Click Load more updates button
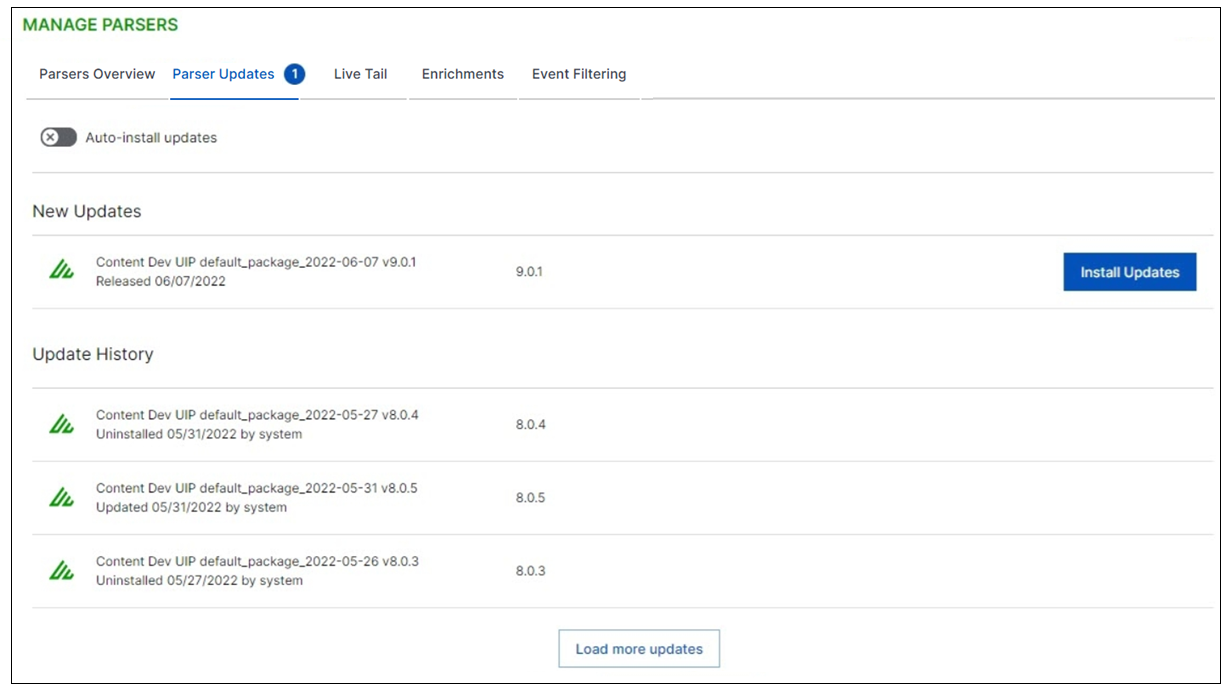This screenshot has height=691, width=1229. (x=639, y=649)
